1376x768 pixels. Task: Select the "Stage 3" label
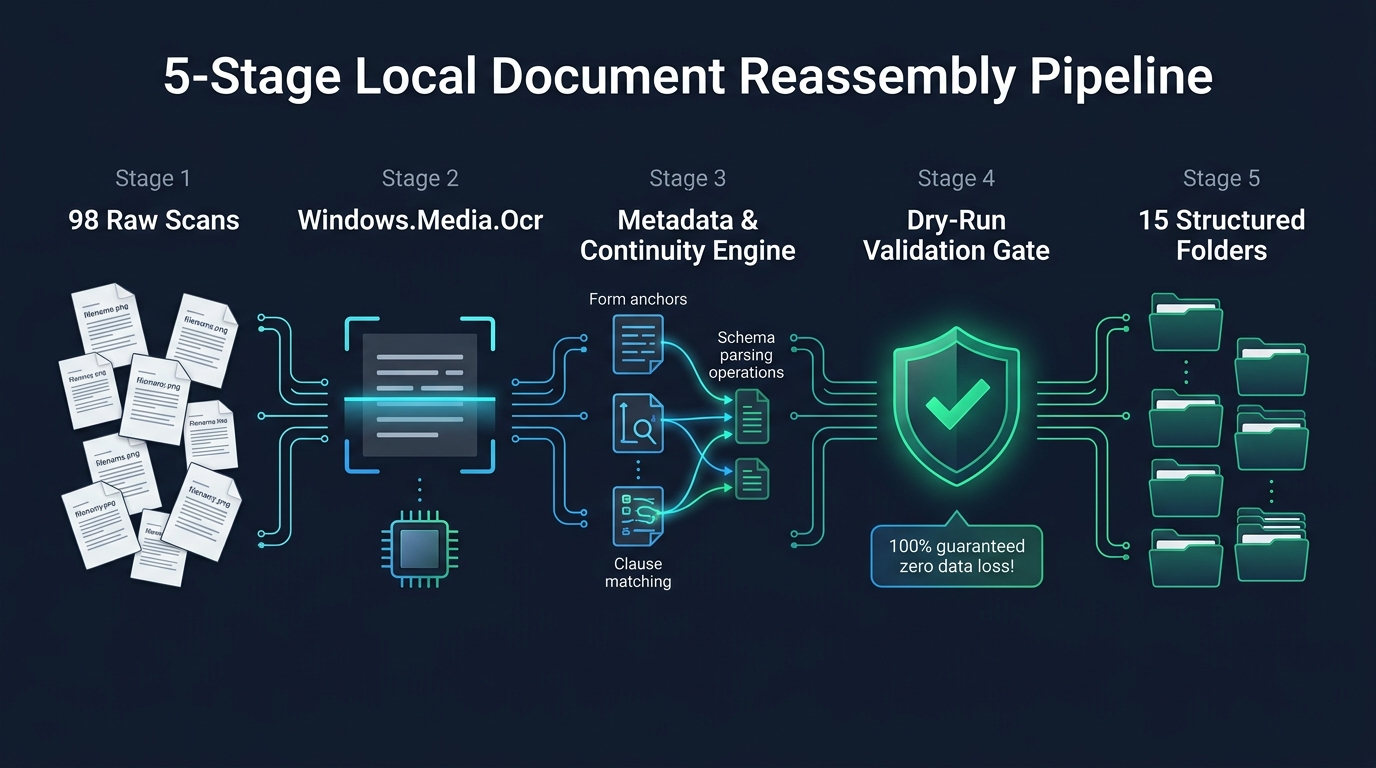coord(687,179)
